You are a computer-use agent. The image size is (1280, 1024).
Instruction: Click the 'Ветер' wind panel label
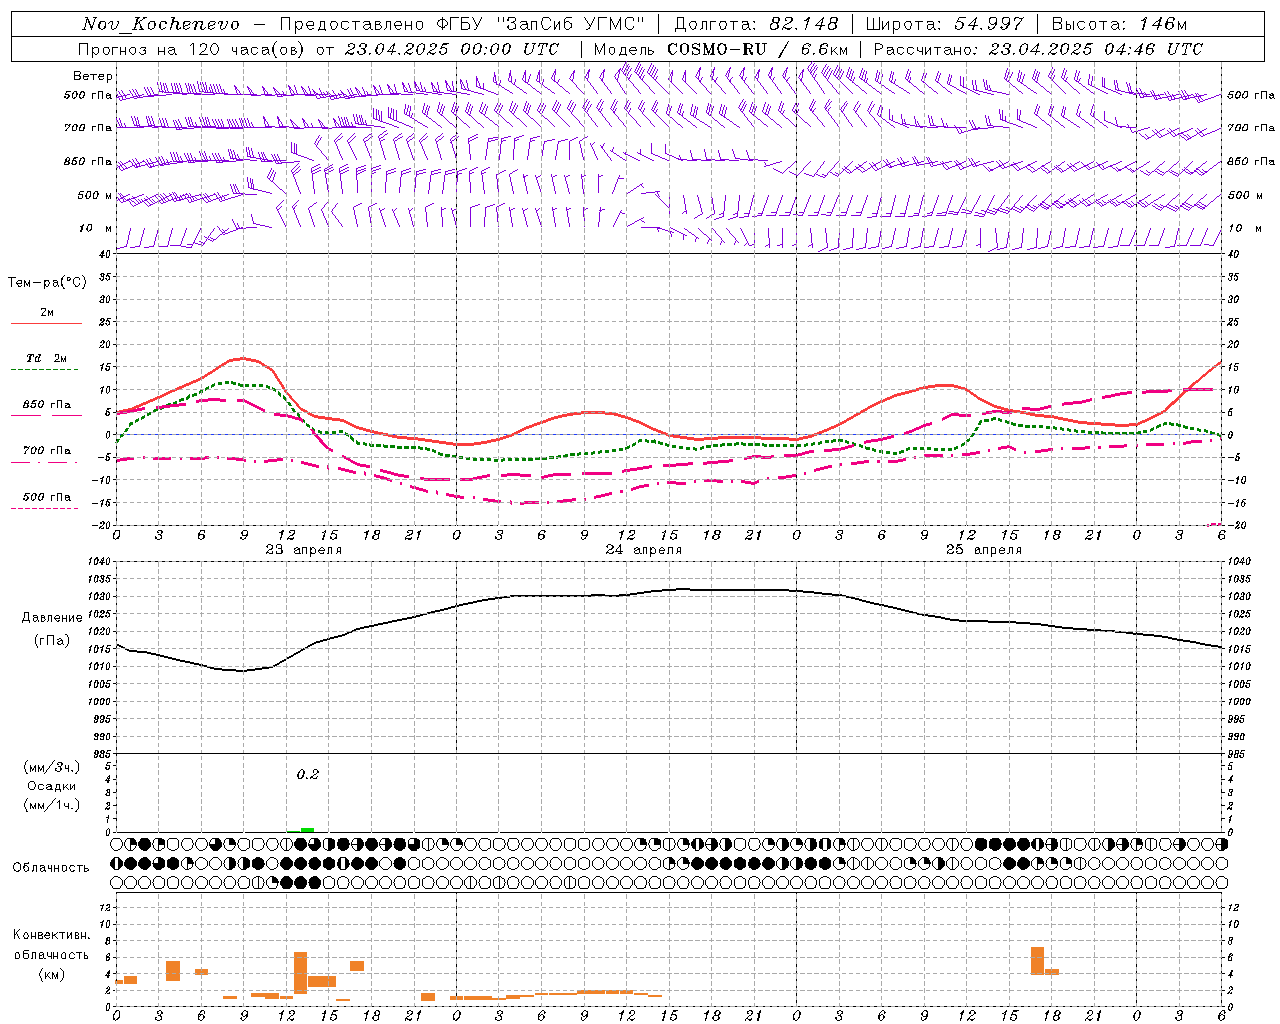click(x=92, y=76)
